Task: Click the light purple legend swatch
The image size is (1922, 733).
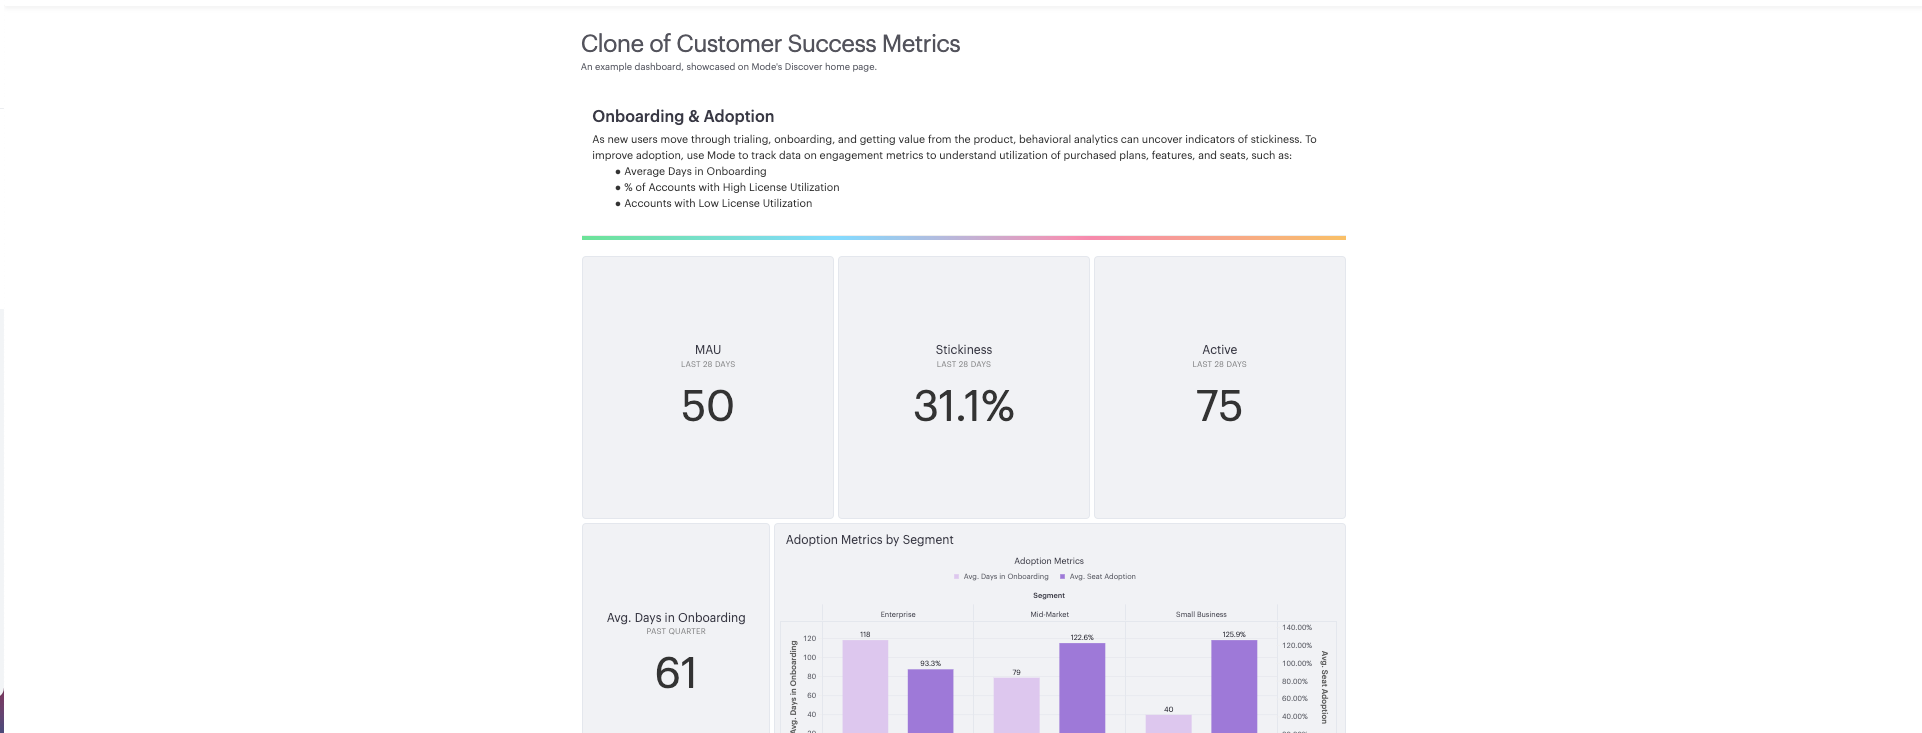Action: click(956, 577)
